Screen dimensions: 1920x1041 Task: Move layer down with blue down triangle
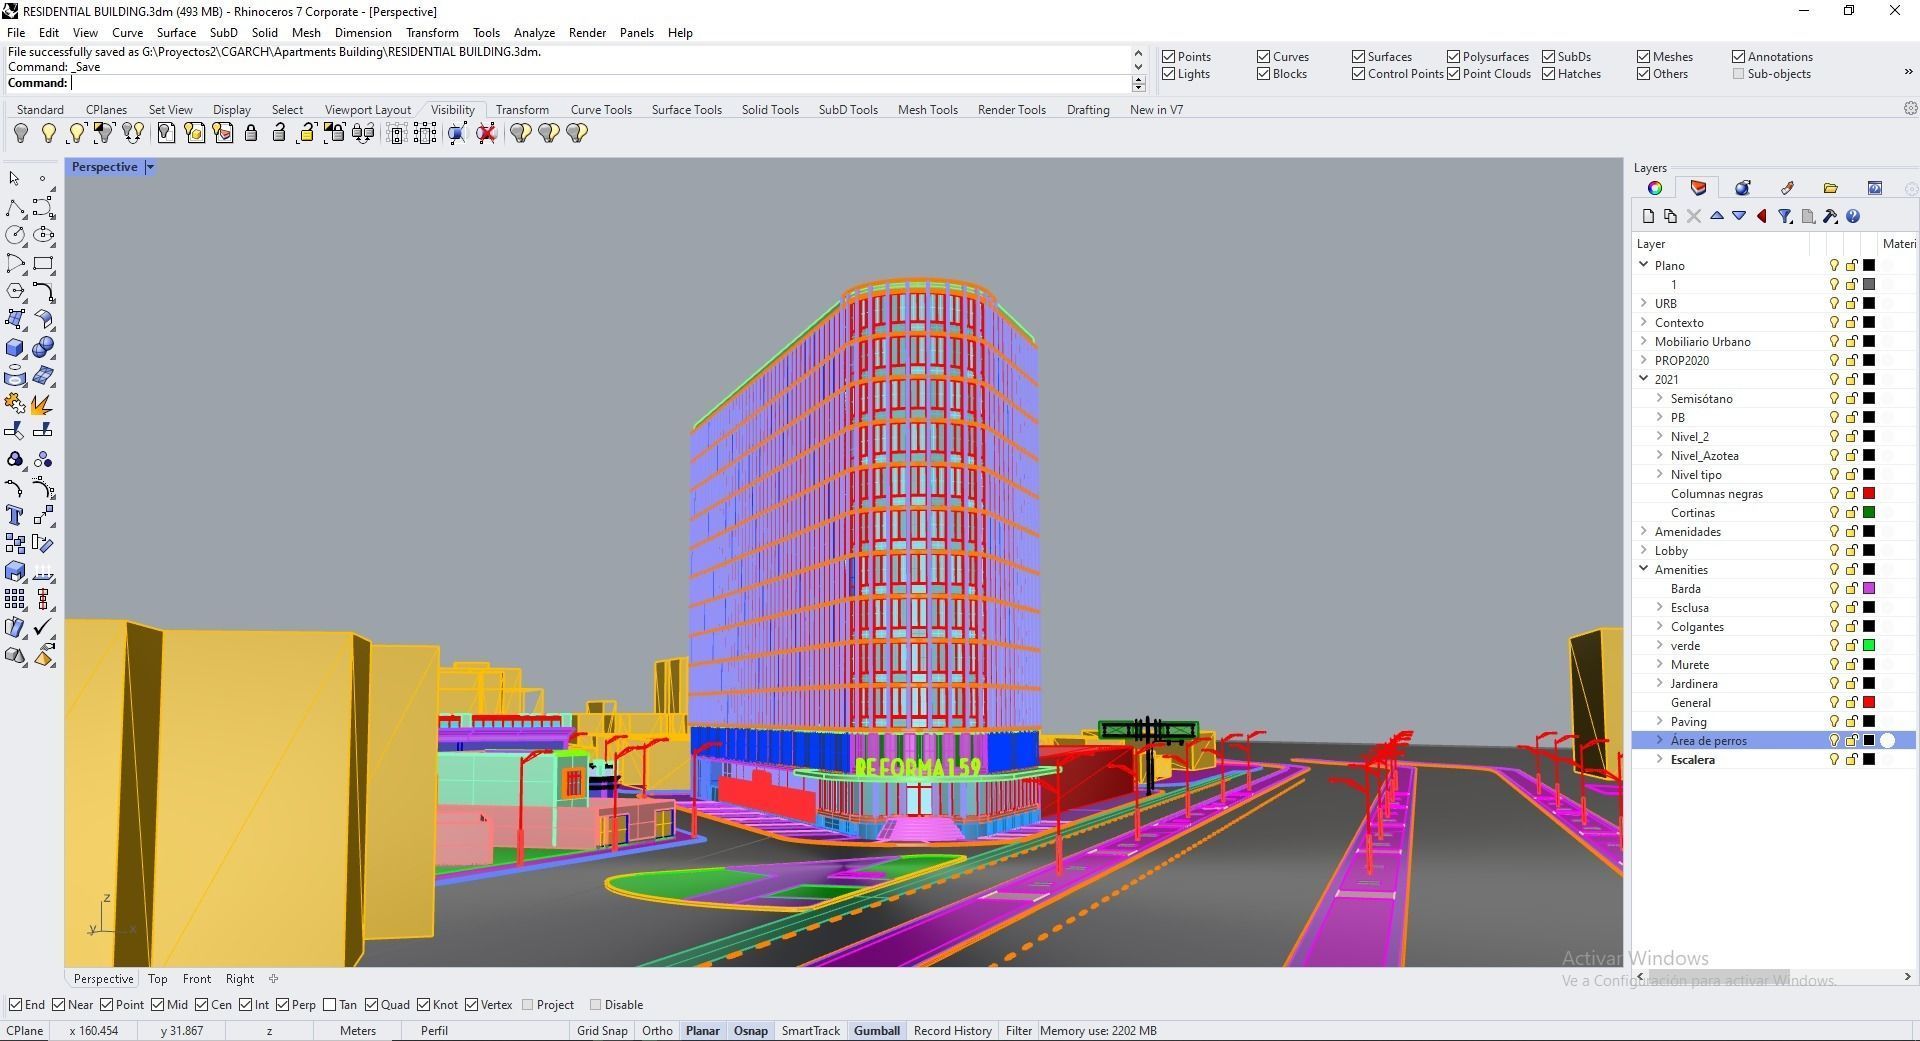tap(1739, 216)
